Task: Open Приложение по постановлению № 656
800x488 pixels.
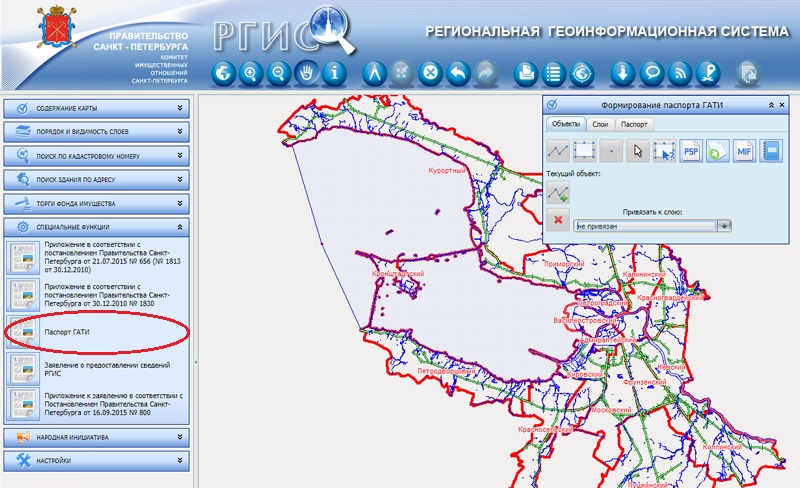Action: pyautogui.click(x=96, y=257)
